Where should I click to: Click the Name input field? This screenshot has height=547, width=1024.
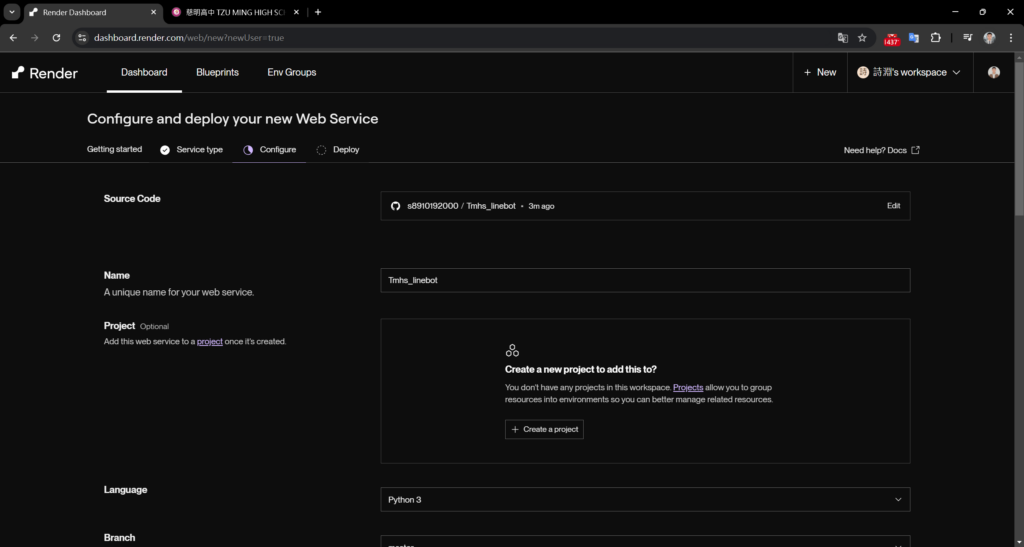(x=645, y=280)
